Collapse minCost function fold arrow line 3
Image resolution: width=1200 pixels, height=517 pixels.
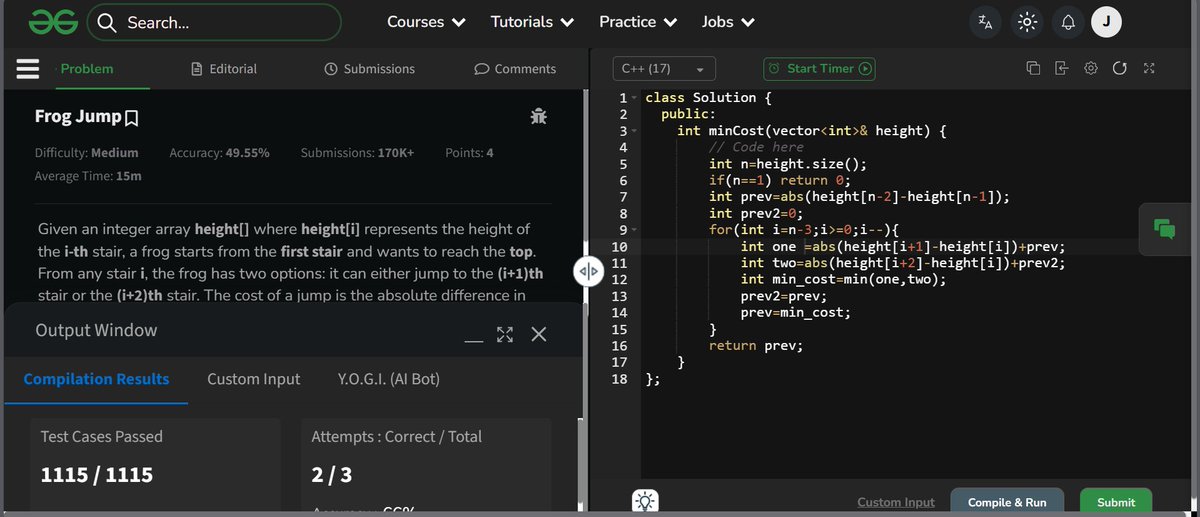click(x=634, y=131)
